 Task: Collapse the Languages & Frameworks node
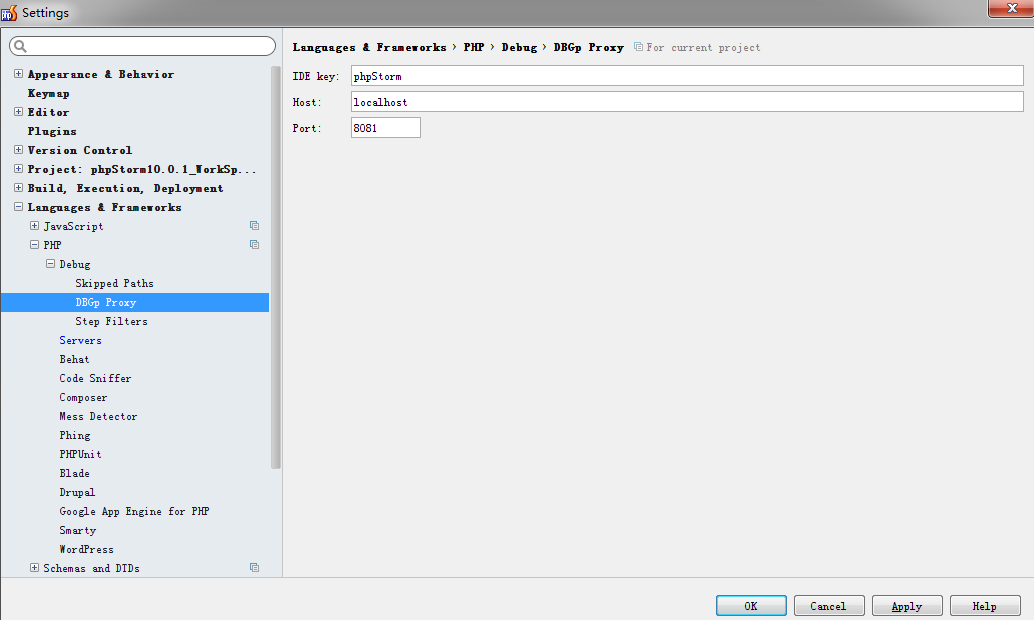click(18, 207)
